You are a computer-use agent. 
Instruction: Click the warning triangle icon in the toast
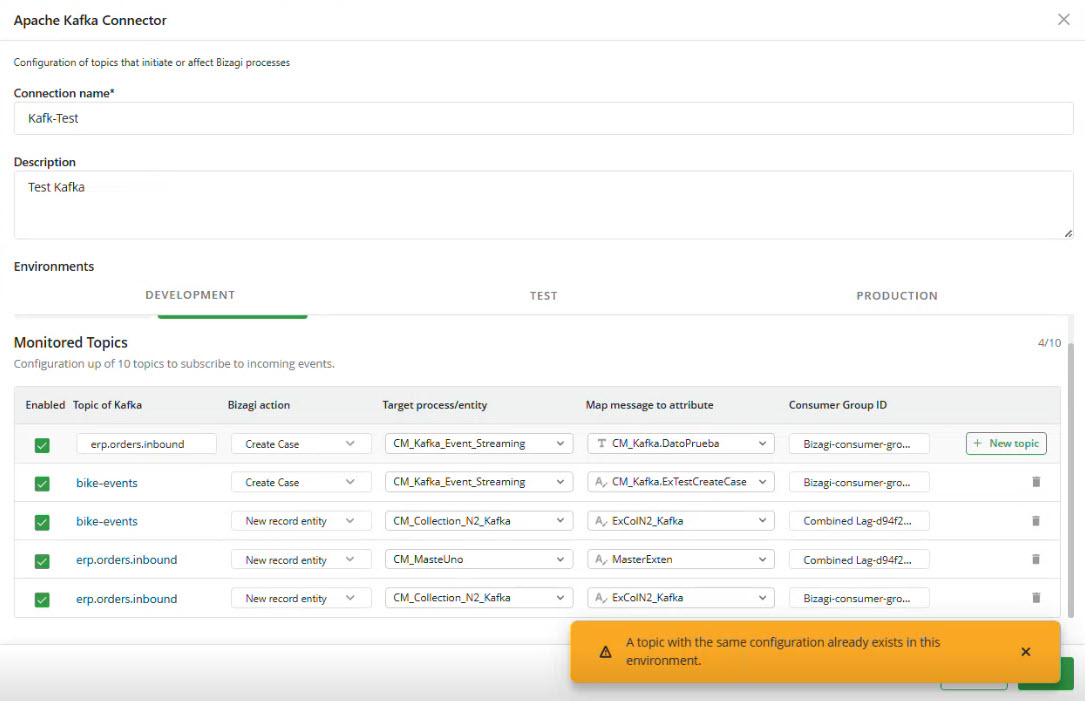605,652
